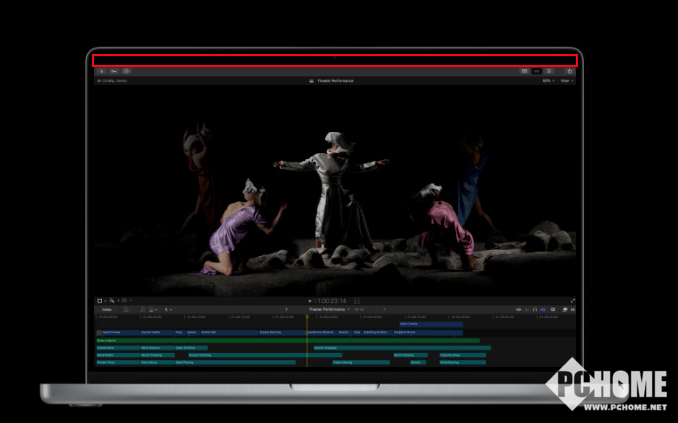
Task: Open the Transitions browser icon
Action: [573, 310]
